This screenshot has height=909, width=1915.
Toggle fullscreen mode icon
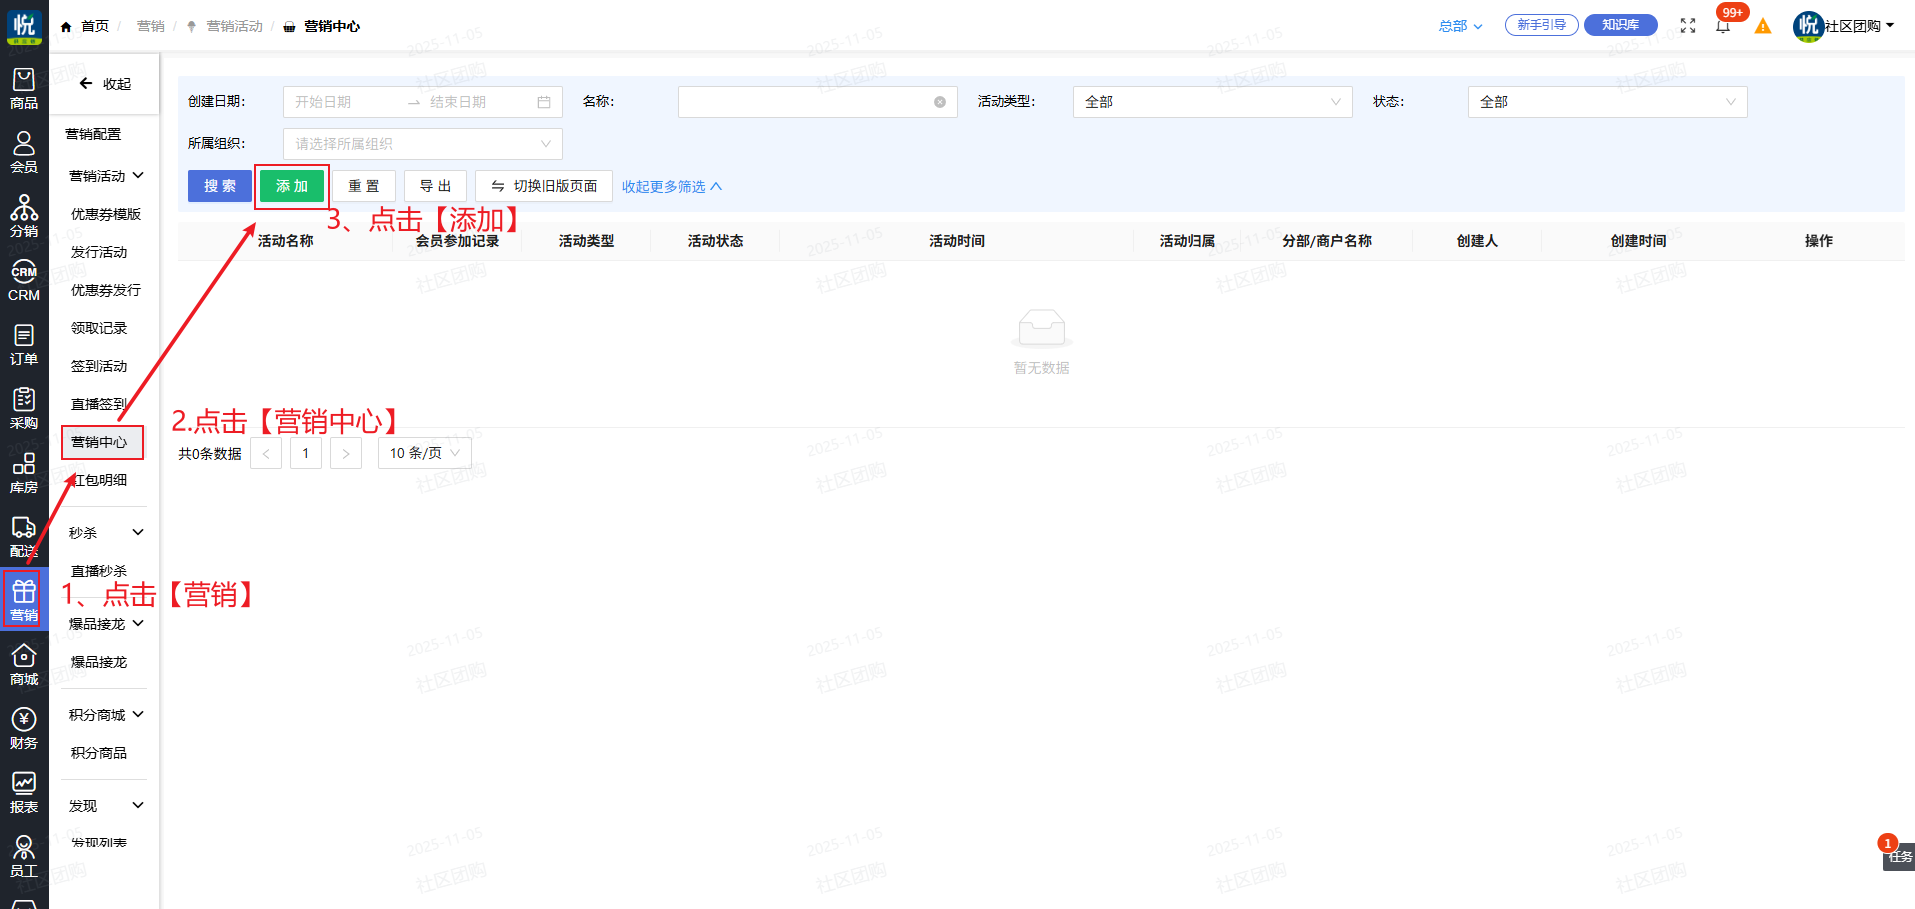1688,26
